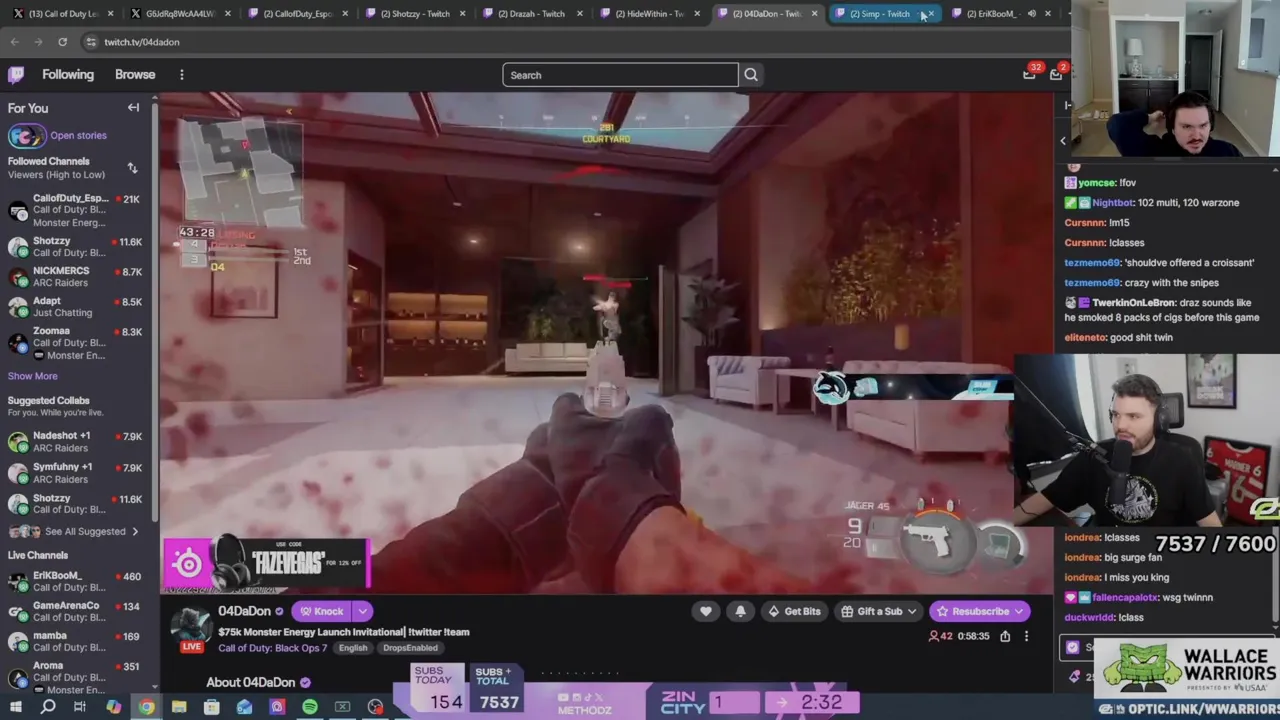Image resolution: width=1280 pixels, height=720 pixels.
Task: Switch to Shotzzy Twitch tab
Action: pyautogui.click(x=416, y=14)
